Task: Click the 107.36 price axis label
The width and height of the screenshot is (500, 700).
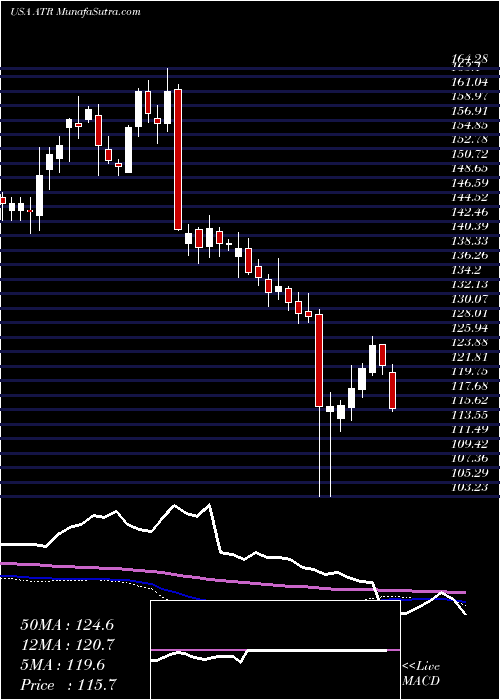Action: tap(470, 458)
